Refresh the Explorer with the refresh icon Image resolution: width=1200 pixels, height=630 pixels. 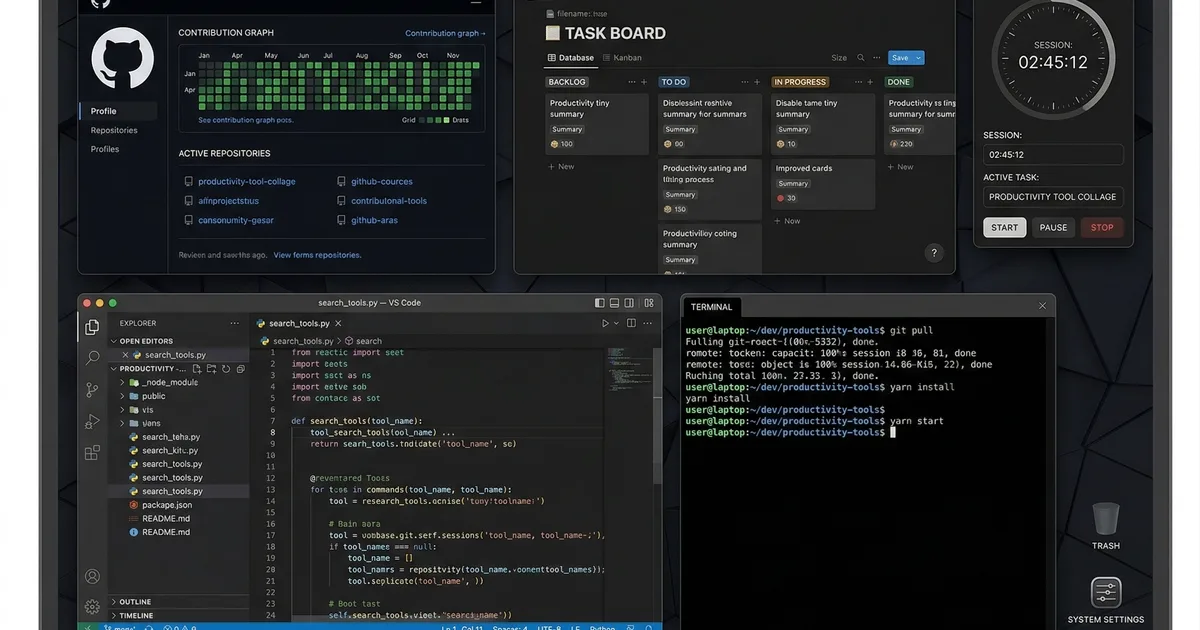coord(225,368)
